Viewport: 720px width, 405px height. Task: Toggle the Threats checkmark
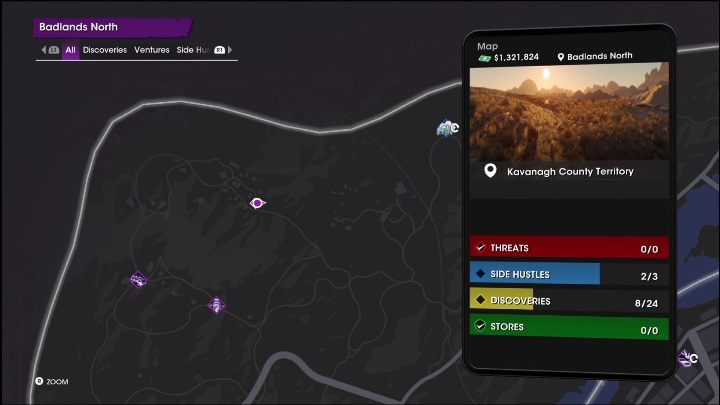[x=480, y=248]
